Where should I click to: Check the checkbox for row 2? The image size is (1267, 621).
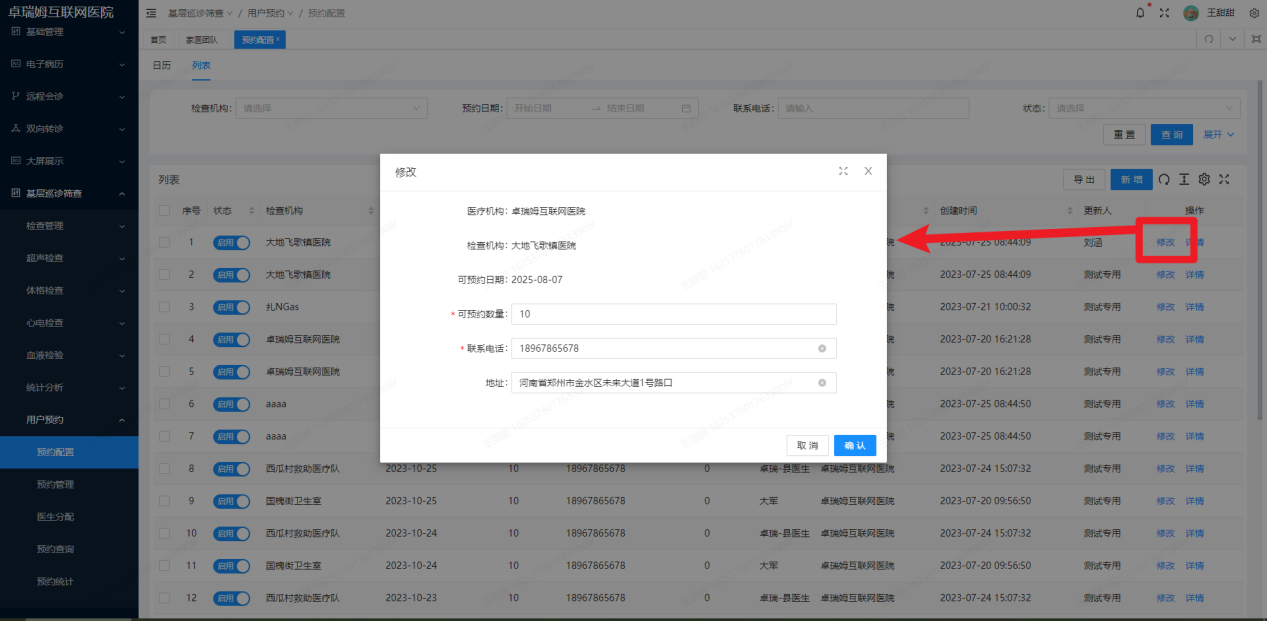pyautogui.click(x=164, y=275)
